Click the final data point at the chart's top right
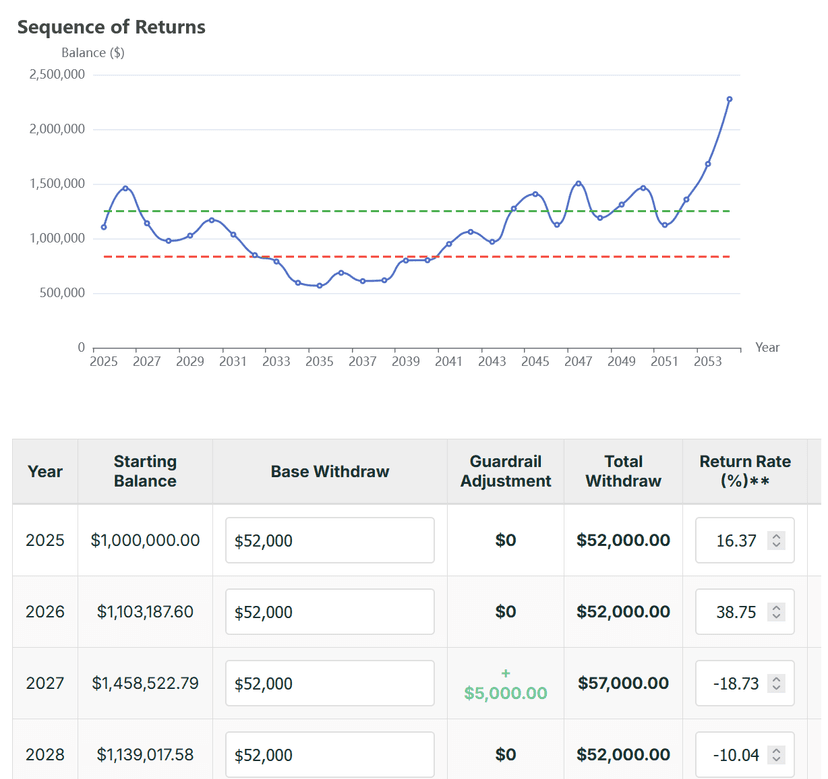The height and width of the screenshot is (779, 828). click(729, 99)
